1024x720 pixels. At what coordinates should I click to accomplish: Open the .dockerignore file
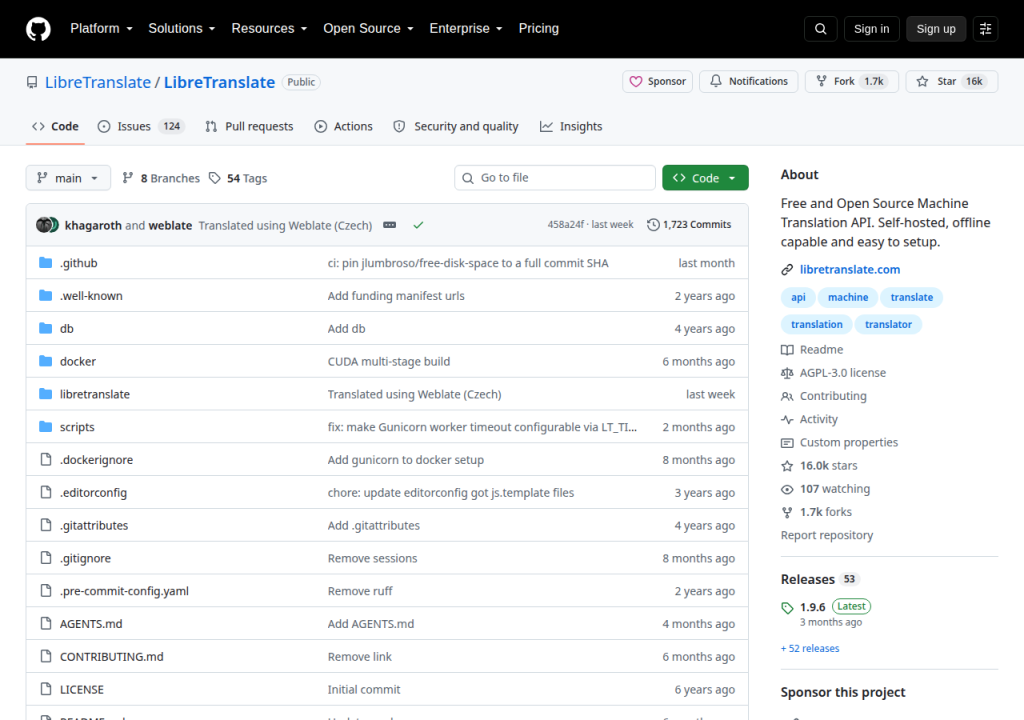click(x=96, y=459)
